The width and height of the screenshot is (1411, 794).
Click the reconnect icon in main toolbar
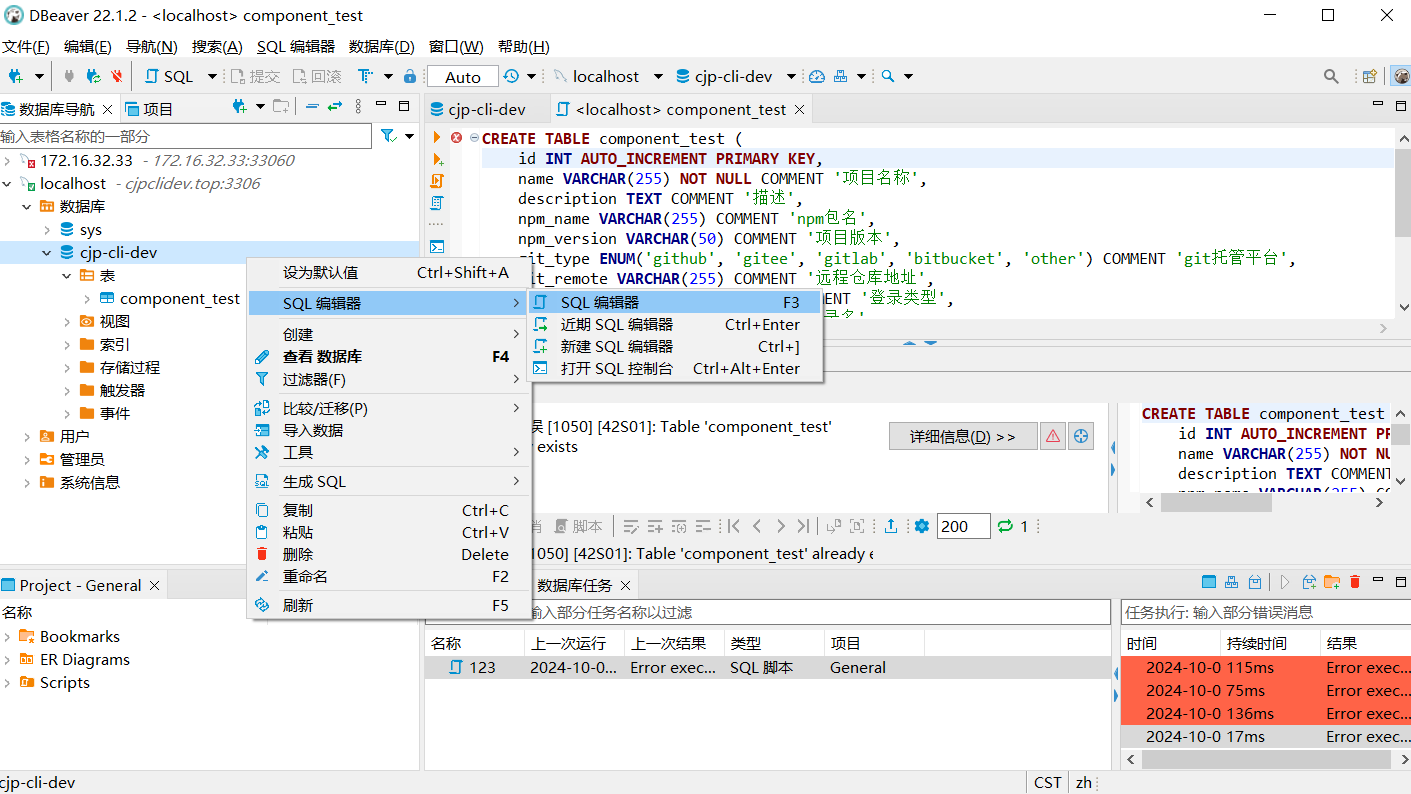click(x=93, y=76)
